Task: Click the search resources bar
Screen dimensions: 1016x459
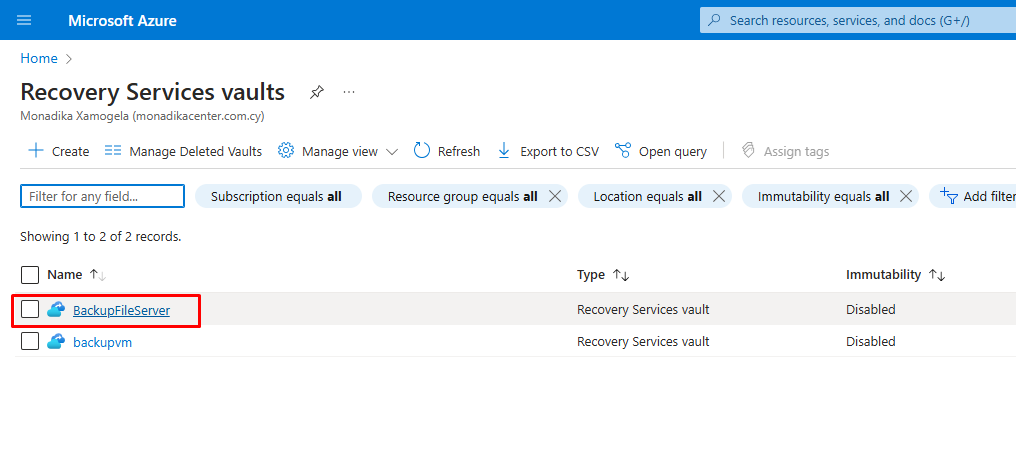Action: pos(858,20)
